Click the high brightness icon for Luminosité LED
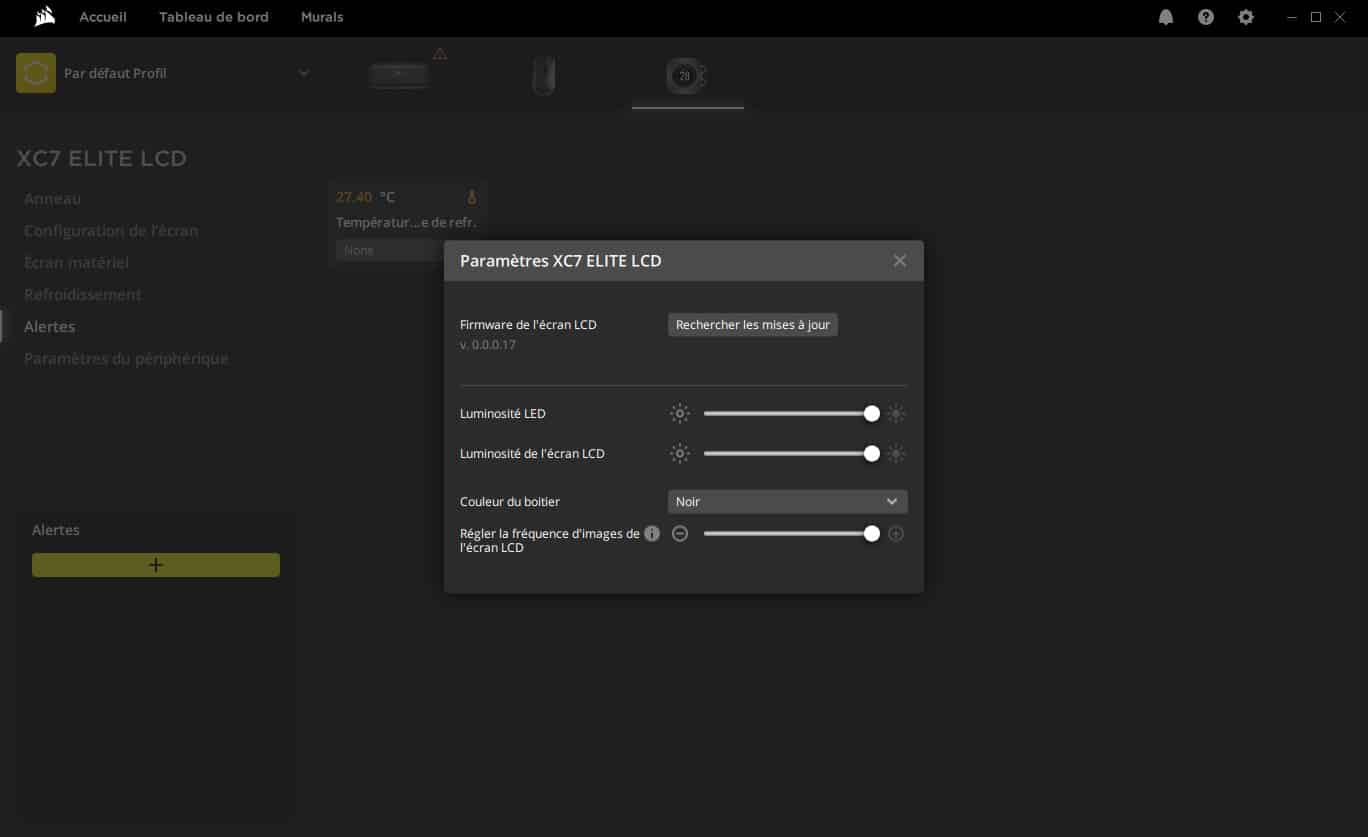The height and width of the screenshot is (837, 1368). tap(896, 414)
